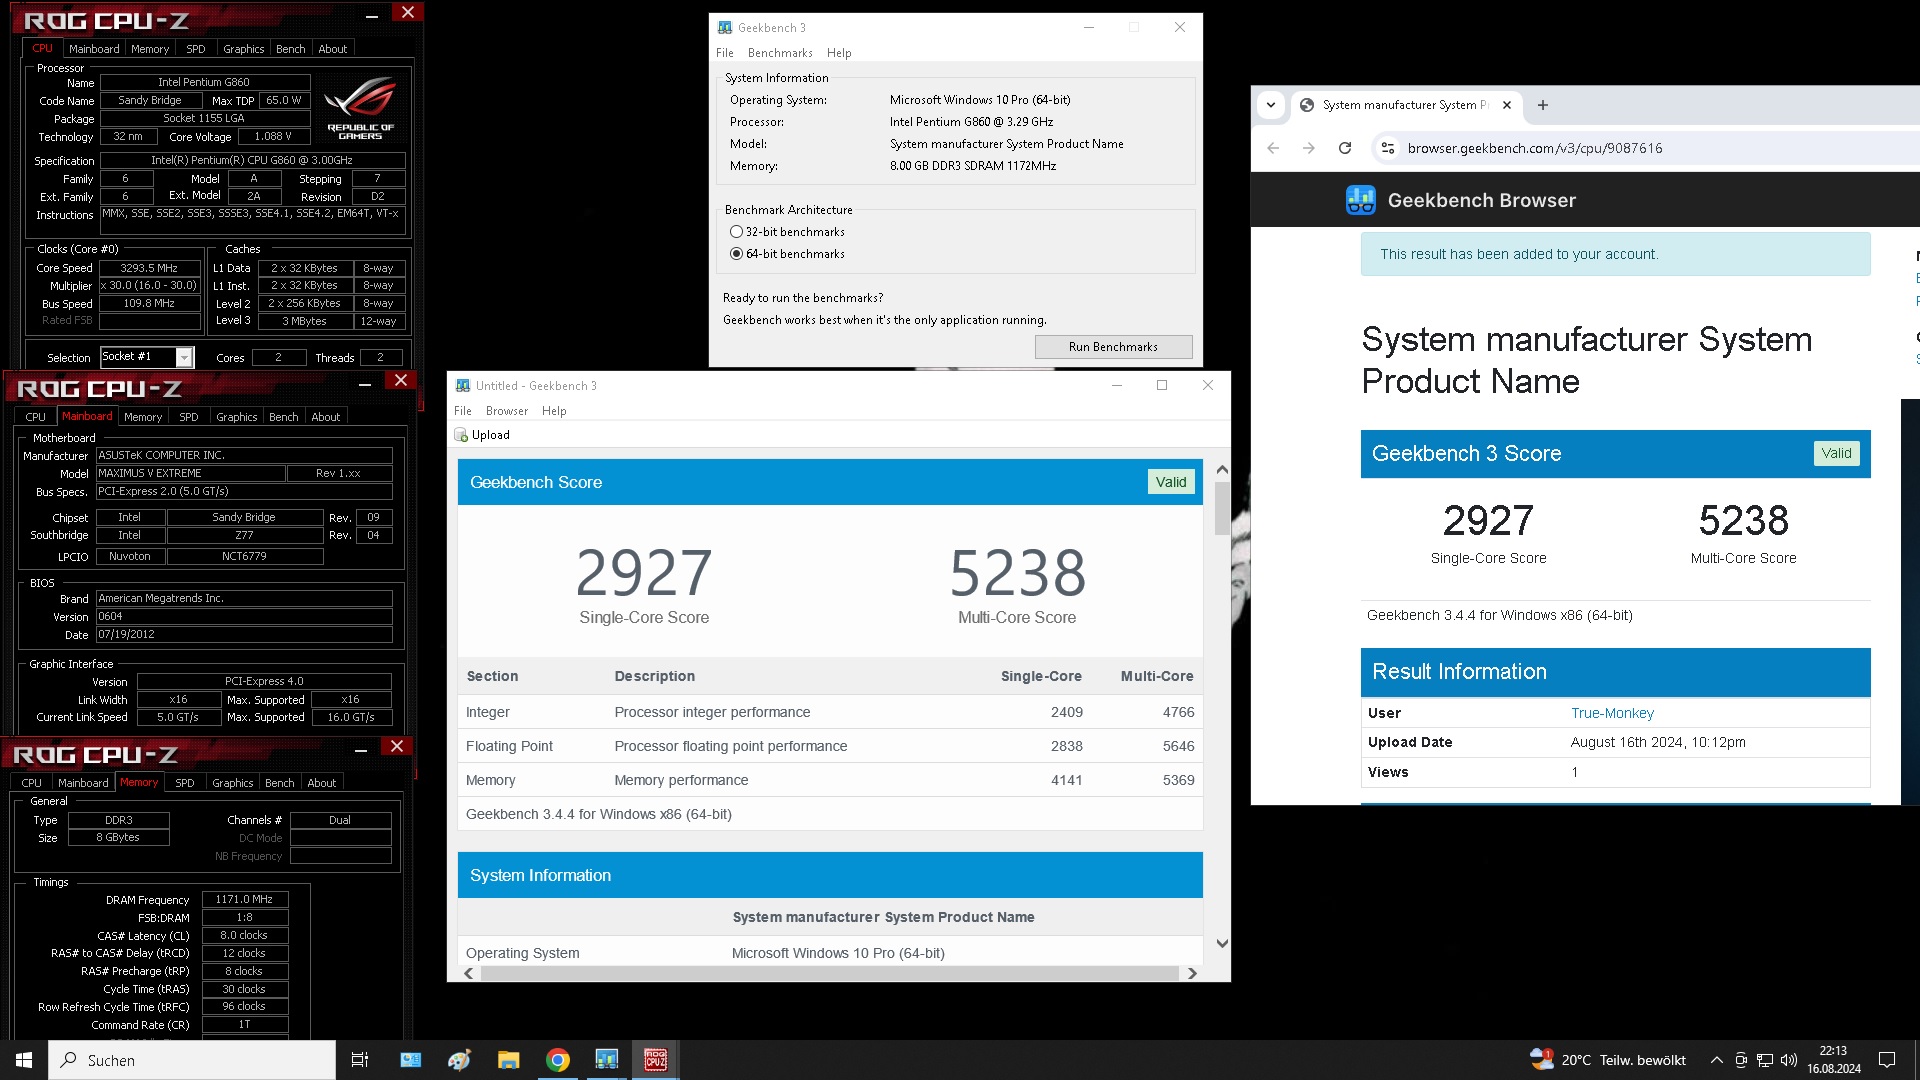The height and width of the screenshot is (1080, 1920).
Task: Open About tab in top CPU-Z
Action: (x=333, y=49)
